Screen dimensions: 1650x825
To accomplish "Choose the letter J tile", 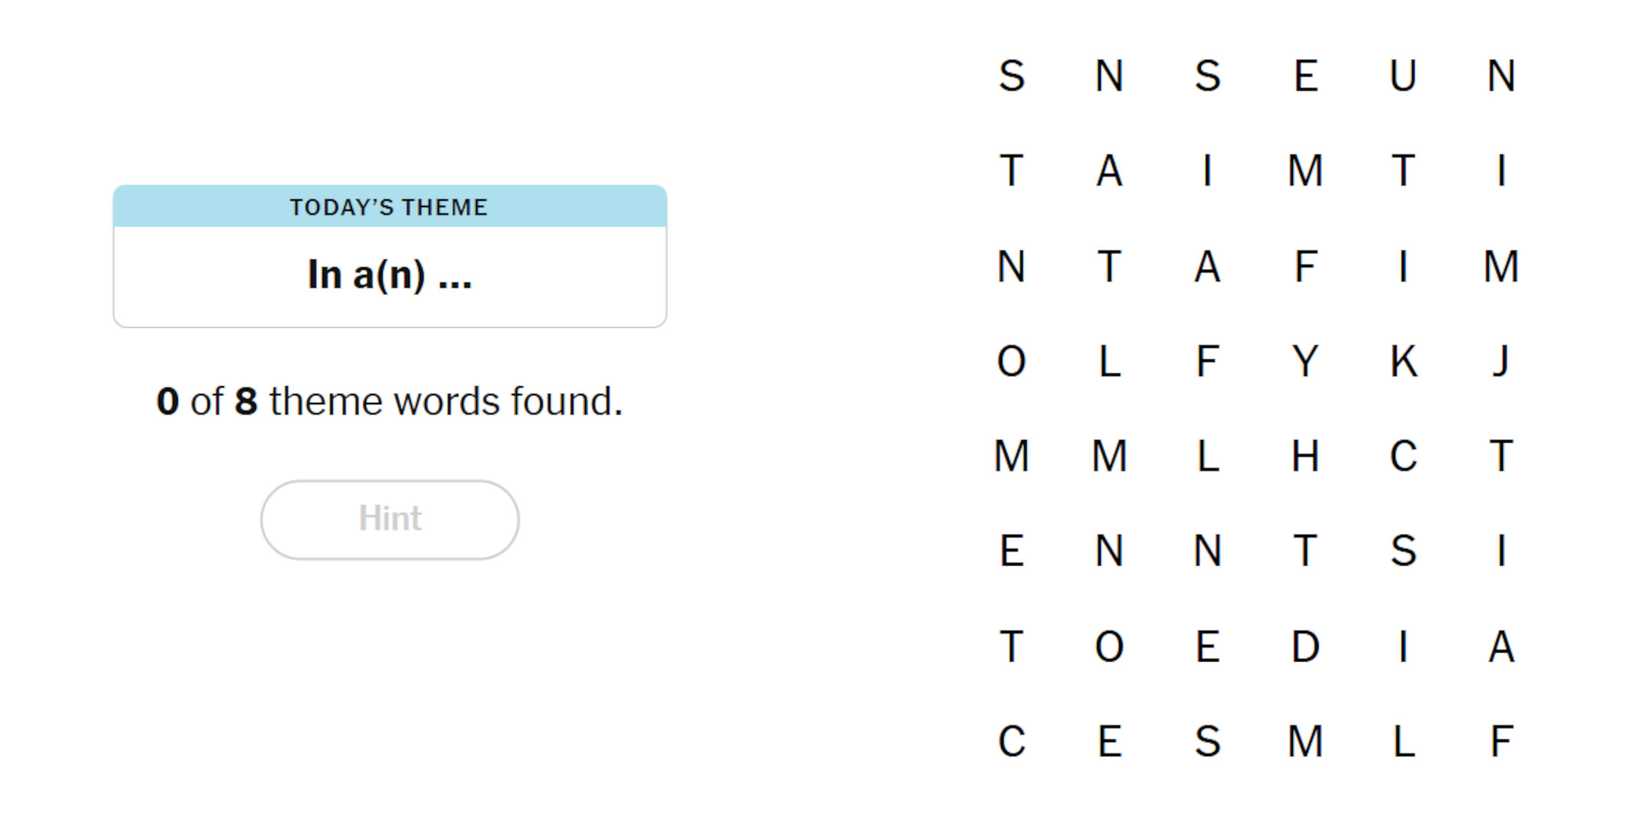I will (x=1500, y=361).
